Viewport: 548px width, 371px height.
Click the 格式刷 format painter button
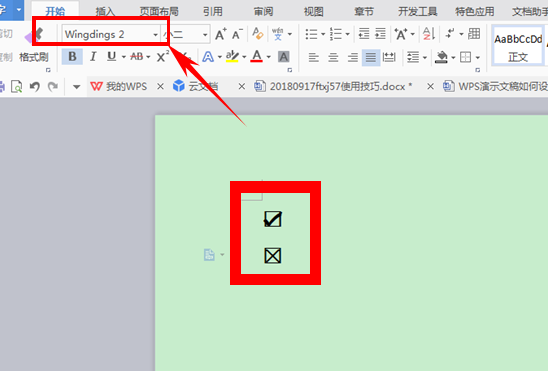click(x=34, y=57)
